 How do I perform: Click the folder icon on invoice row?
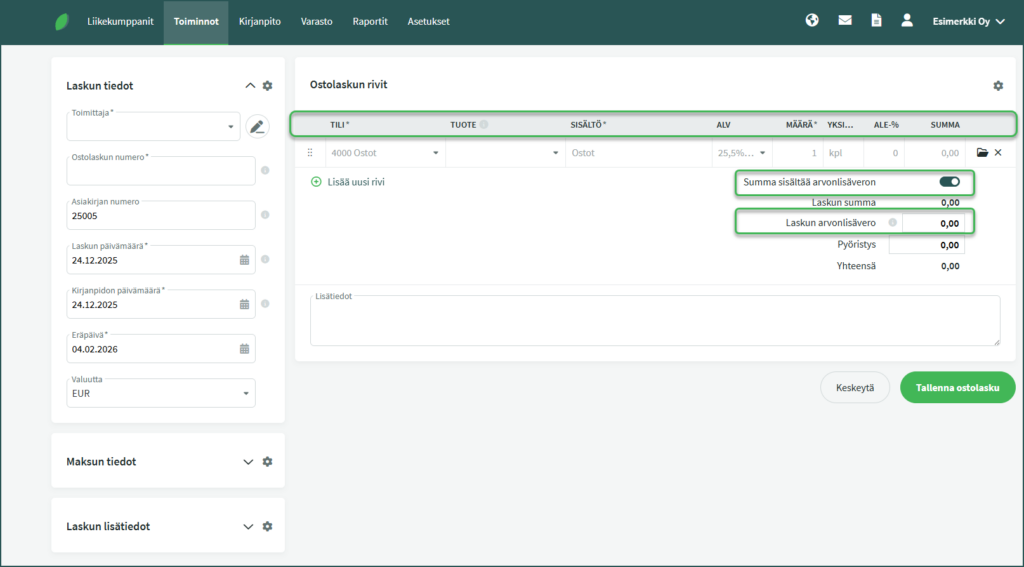pyautogui.click(x=982, y=153)
